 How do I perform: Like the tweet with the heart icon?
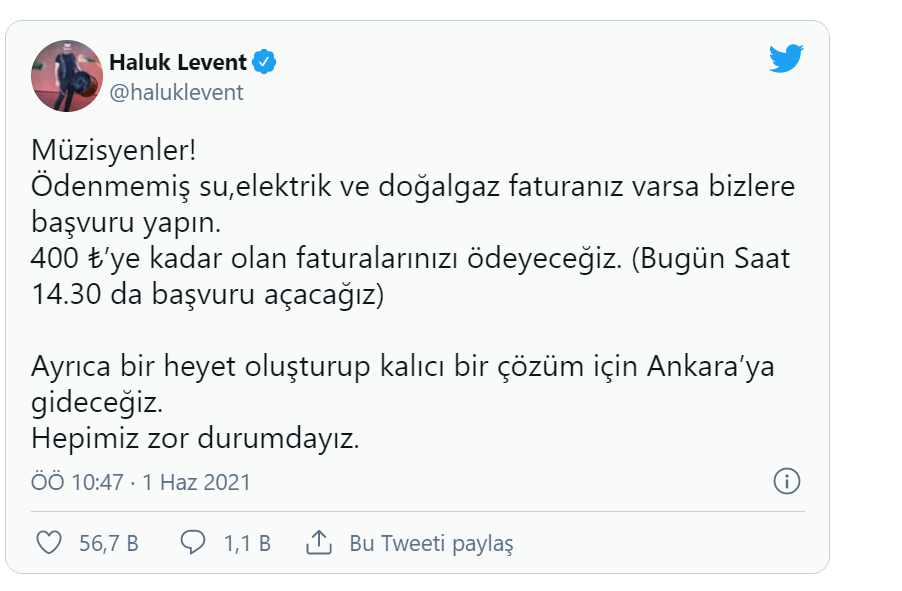(49, 543)
